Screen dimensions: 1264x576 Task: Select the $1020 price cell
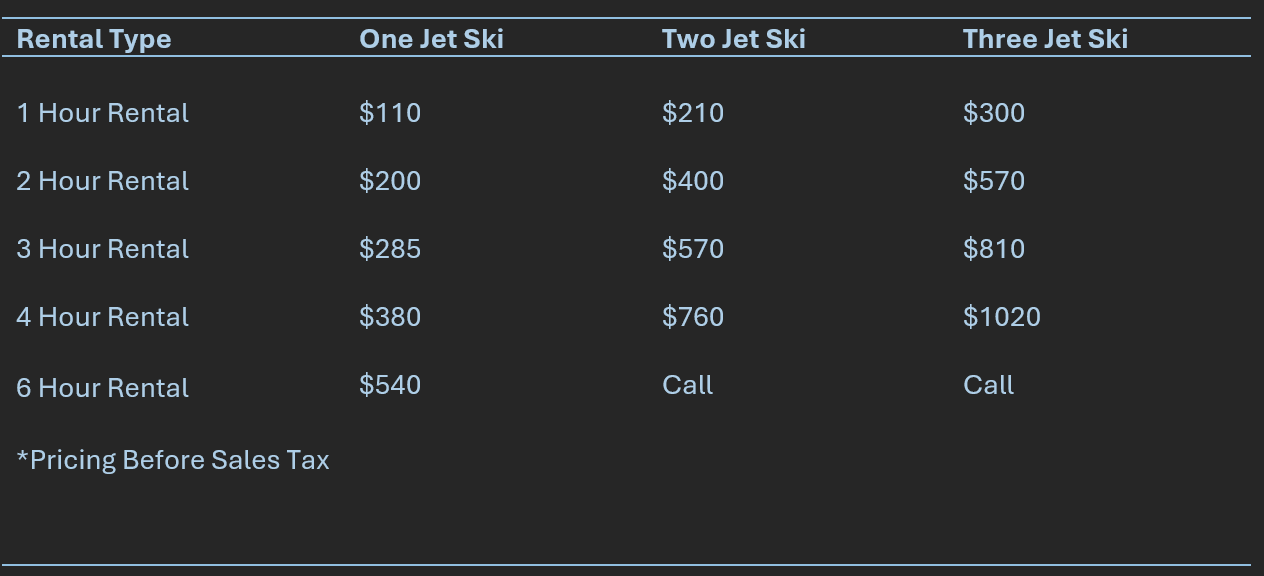click(1002, 317)
